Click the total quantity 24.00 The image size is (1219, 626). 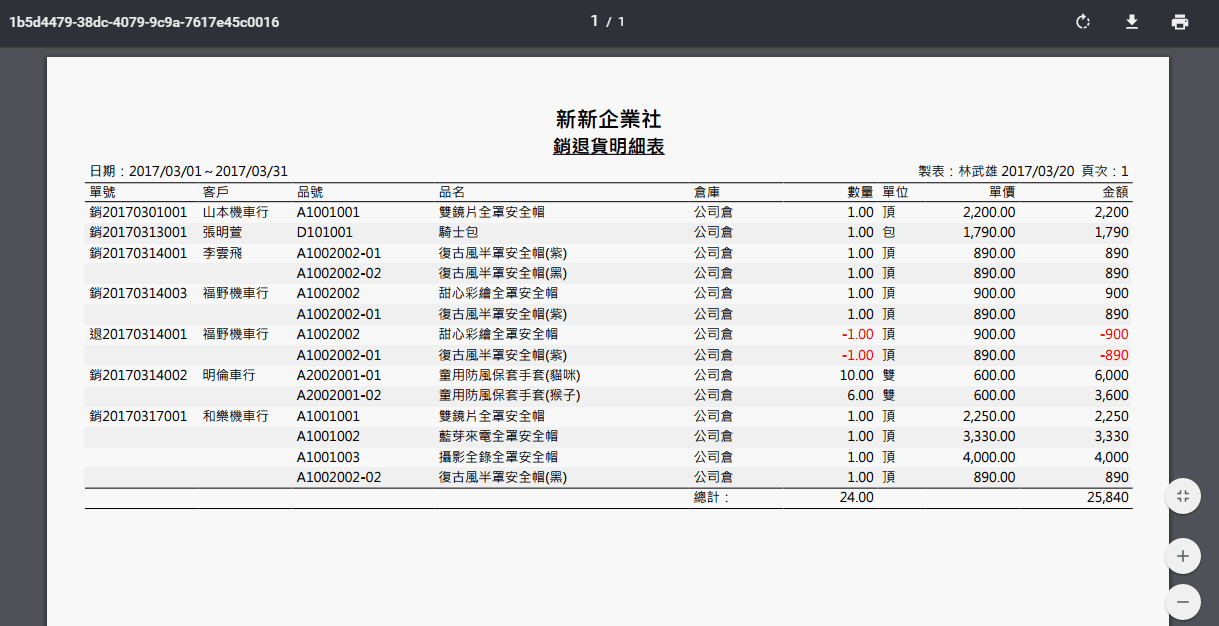[x=856, y=497]
